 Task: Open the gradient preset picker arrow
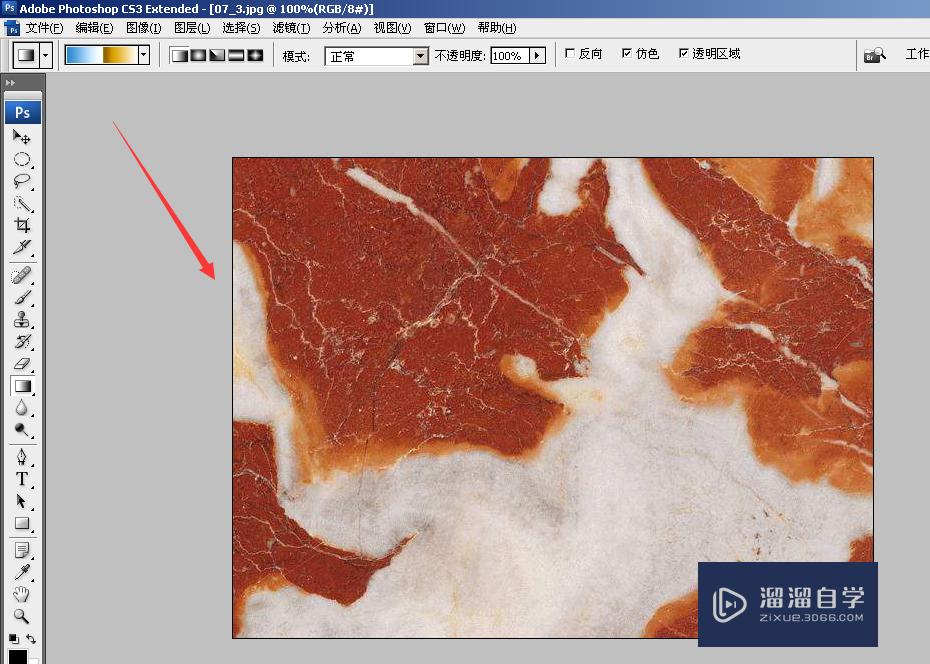pyautogui.click(x=142, y=55)
